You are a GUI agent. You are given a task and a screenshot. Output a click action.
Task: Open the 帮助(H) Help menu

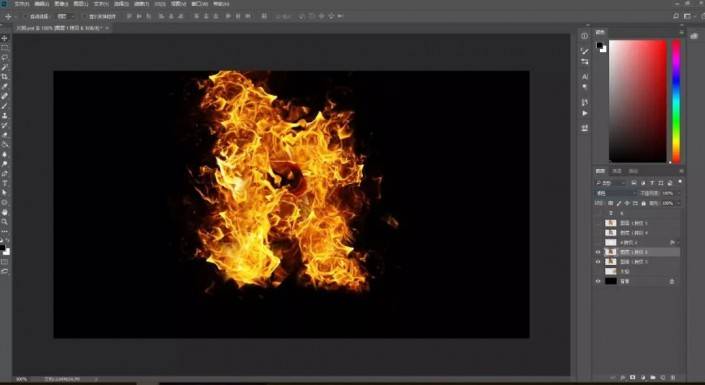221,4
